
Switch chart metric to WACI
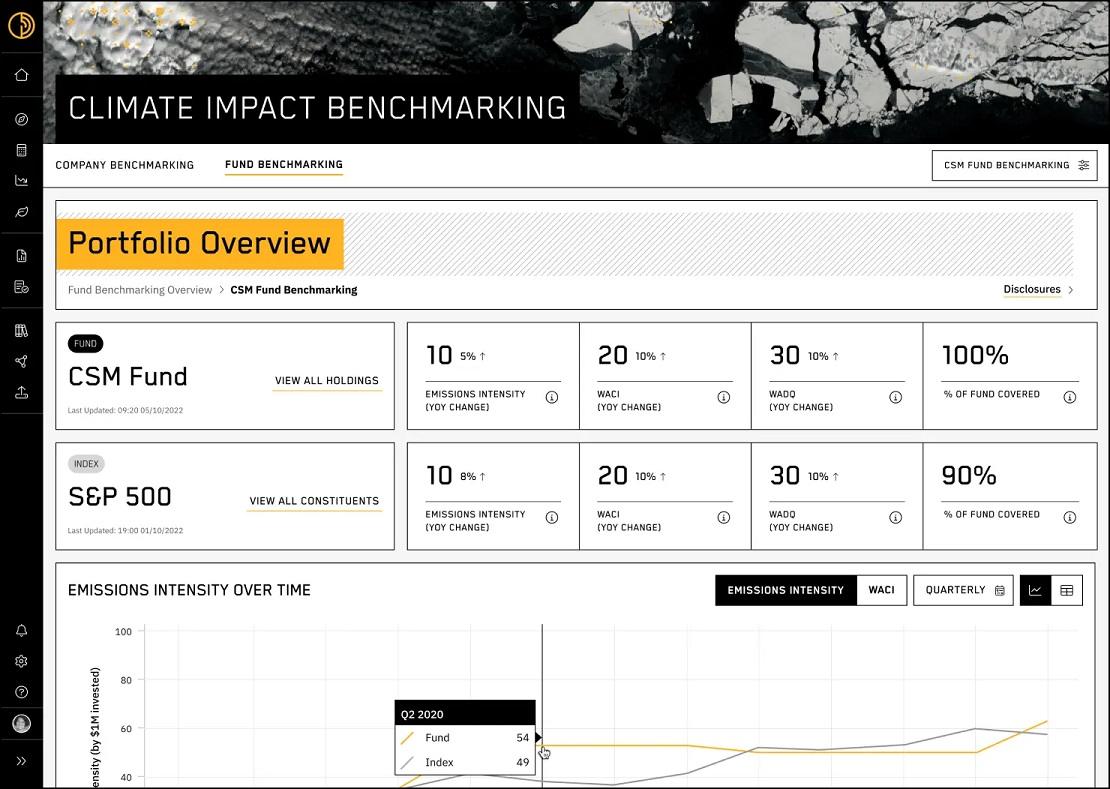click(x=881, y=590)
